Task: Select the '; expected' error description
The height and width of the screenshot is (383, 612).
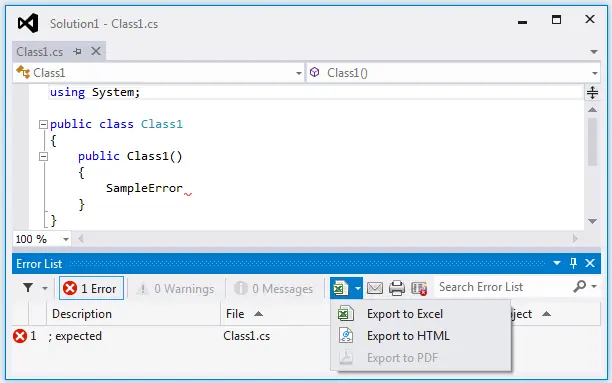Action: click(75, 336)
